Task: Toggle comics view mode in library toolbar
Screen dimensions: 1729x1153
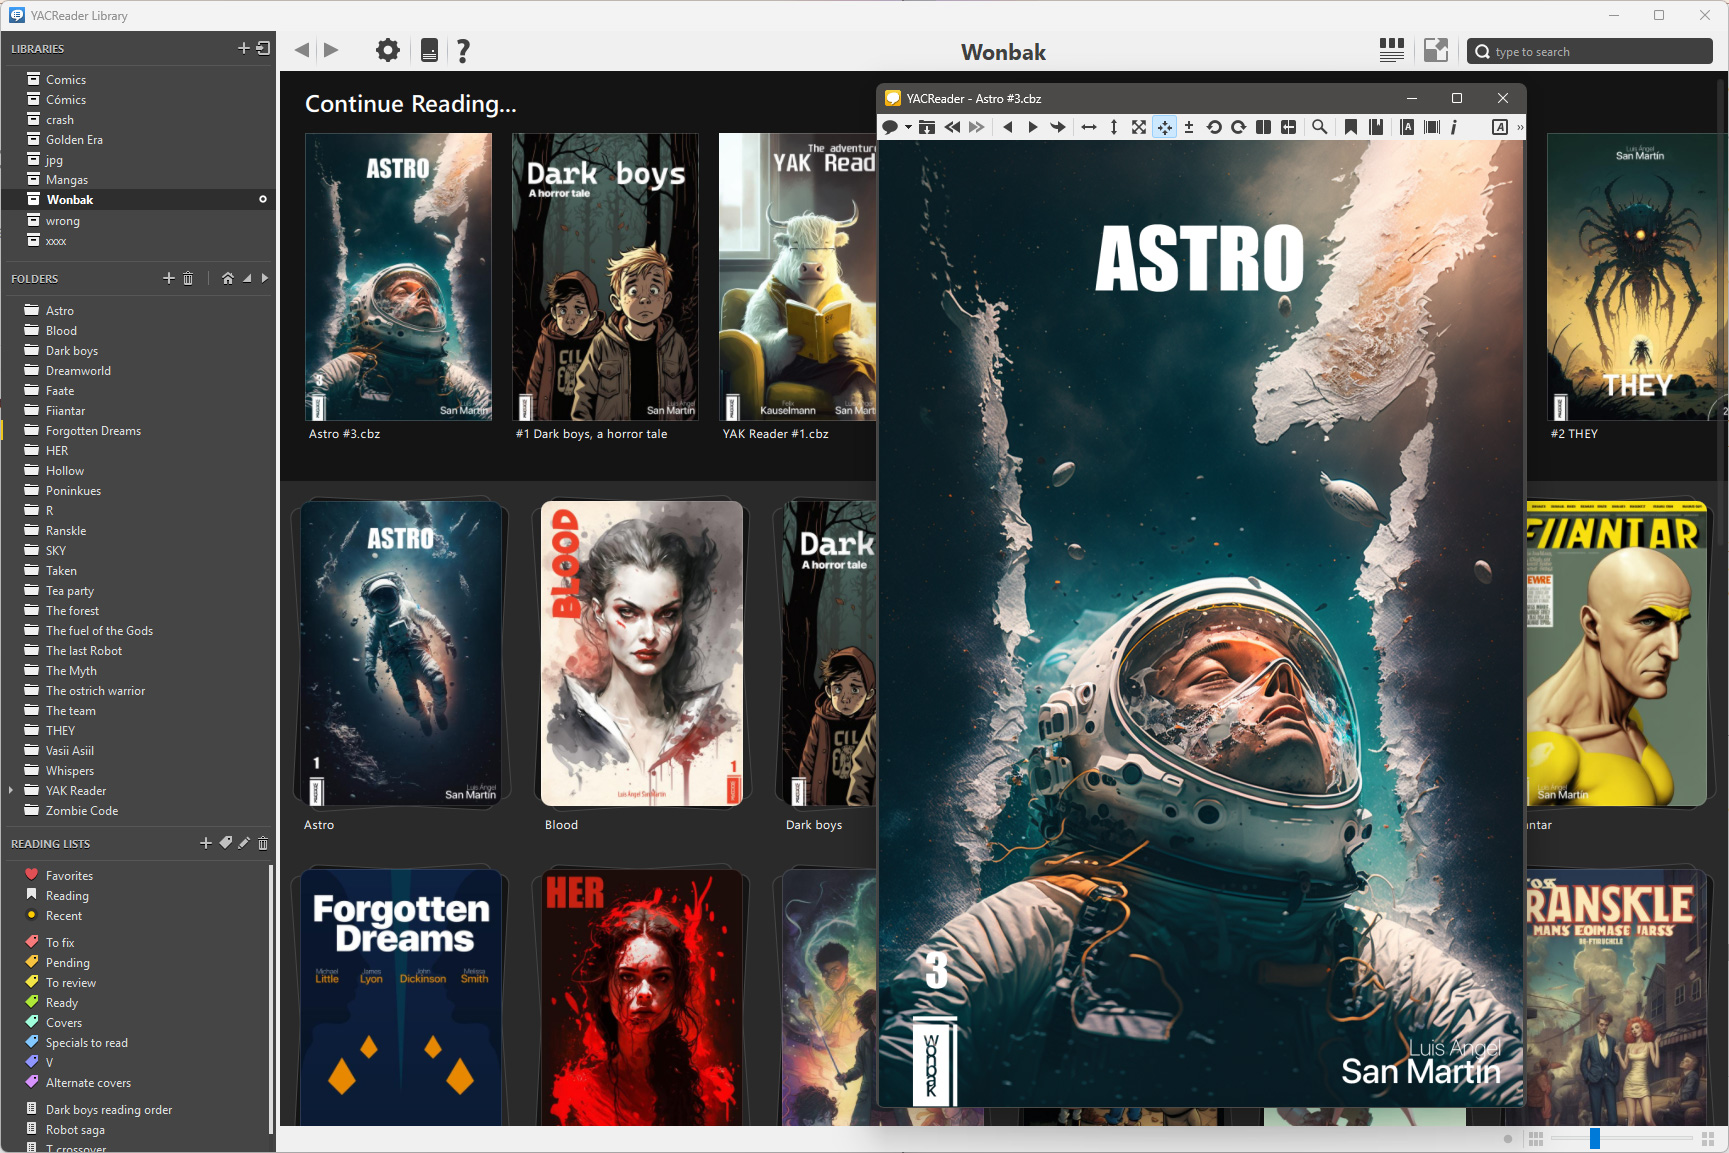Action: (x=1391, y=51)
